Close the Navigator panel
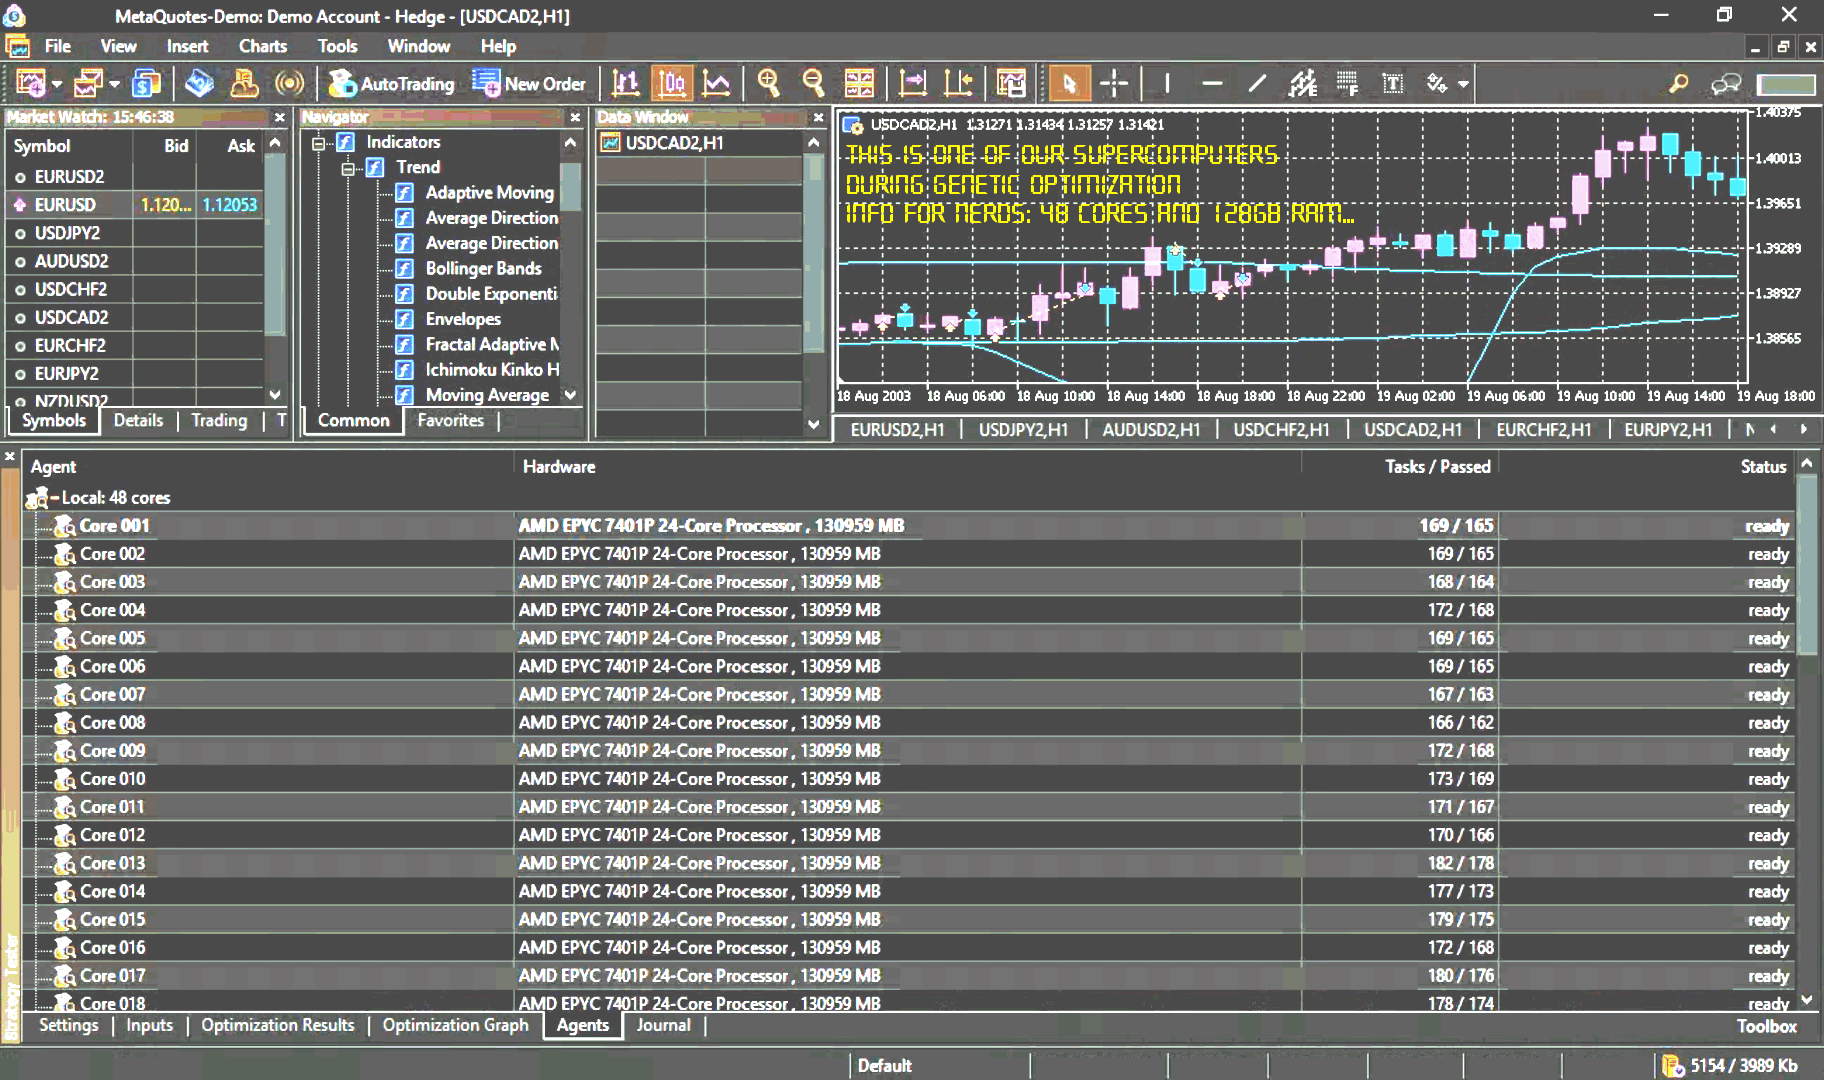Image resolution: width=1824 pixels, height=1080 pixels. 575,117
